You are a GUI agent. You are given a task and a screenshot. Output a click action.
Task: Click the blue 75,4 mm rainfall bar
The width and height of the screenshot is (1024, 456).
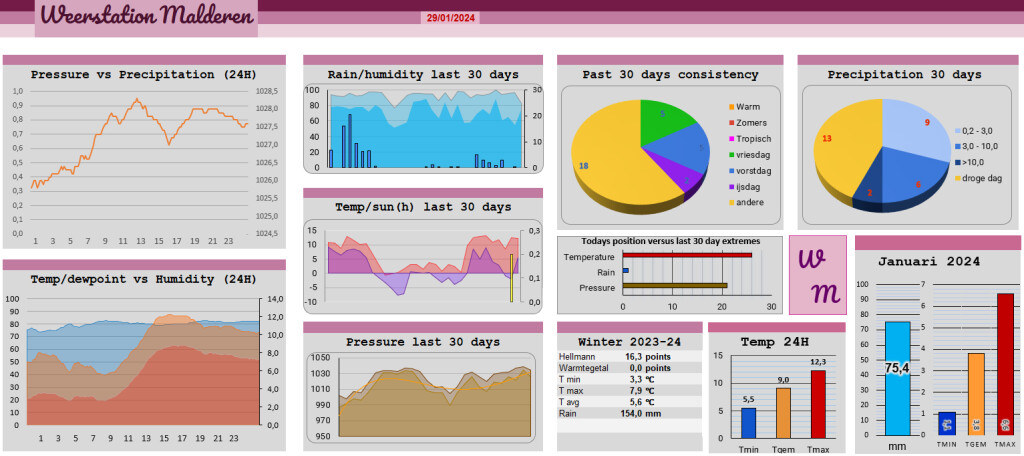coord(897,378)
